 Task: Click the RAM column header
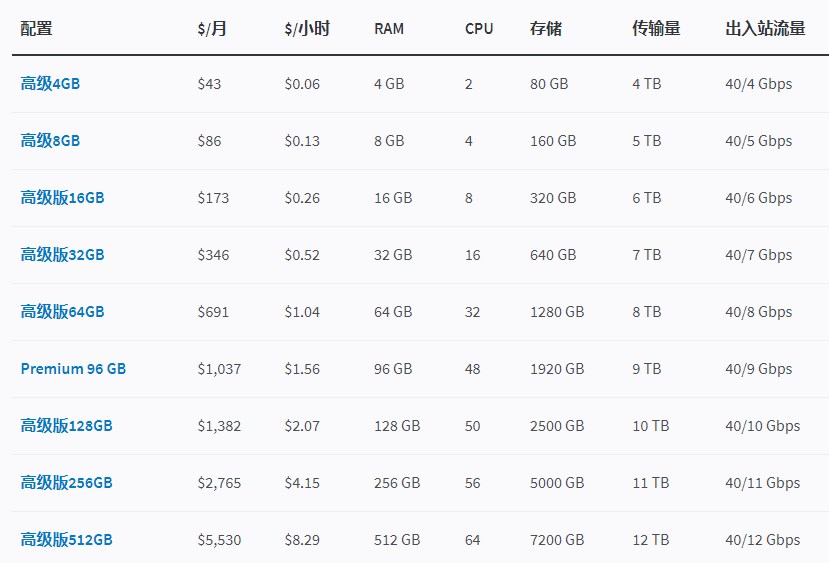pyautogui.click(x=389, y=28)
